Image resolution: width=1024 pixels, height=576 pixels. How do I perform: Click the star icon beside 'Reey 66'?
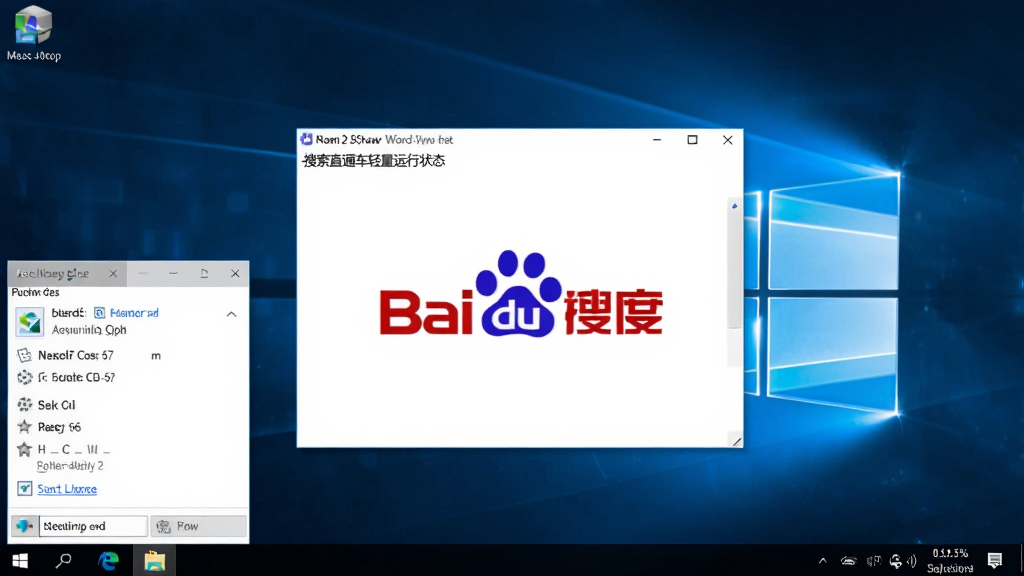24,427
